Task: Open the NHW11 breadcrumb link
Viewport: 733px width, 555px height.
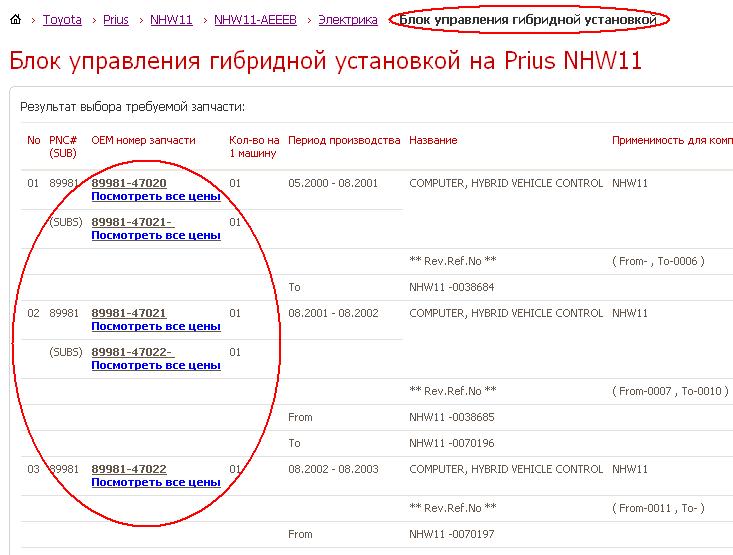Action: click(x=171, y=20)
